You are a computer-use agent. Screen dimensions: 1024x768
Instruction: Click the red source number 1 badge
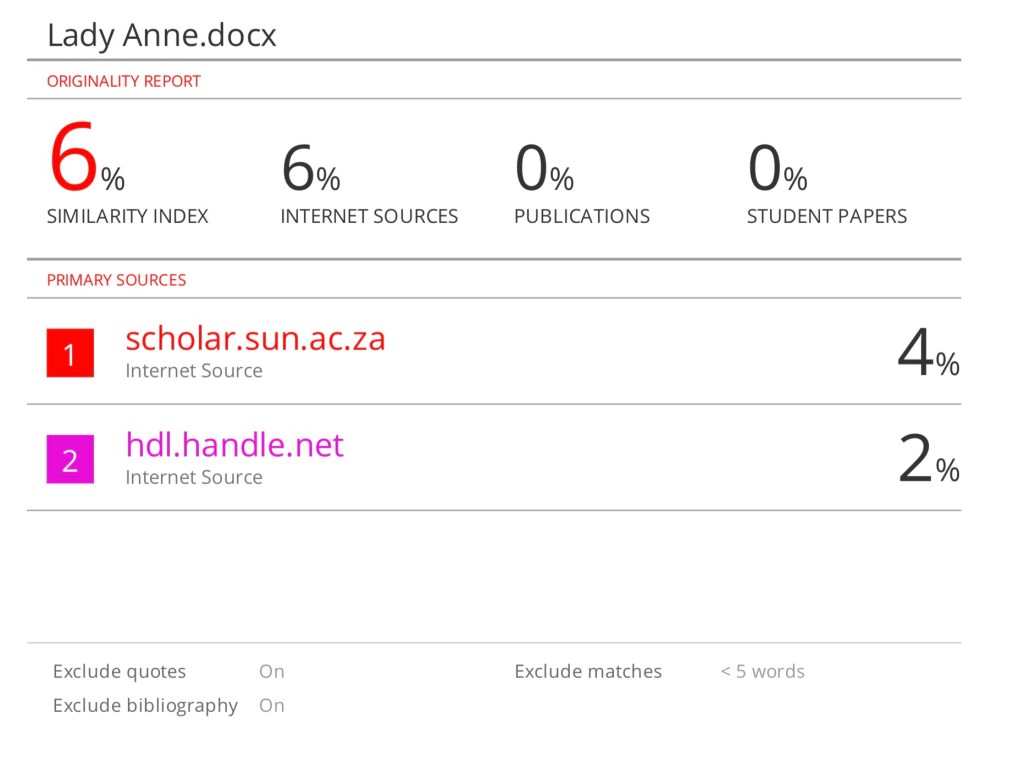tap(70, 353)
